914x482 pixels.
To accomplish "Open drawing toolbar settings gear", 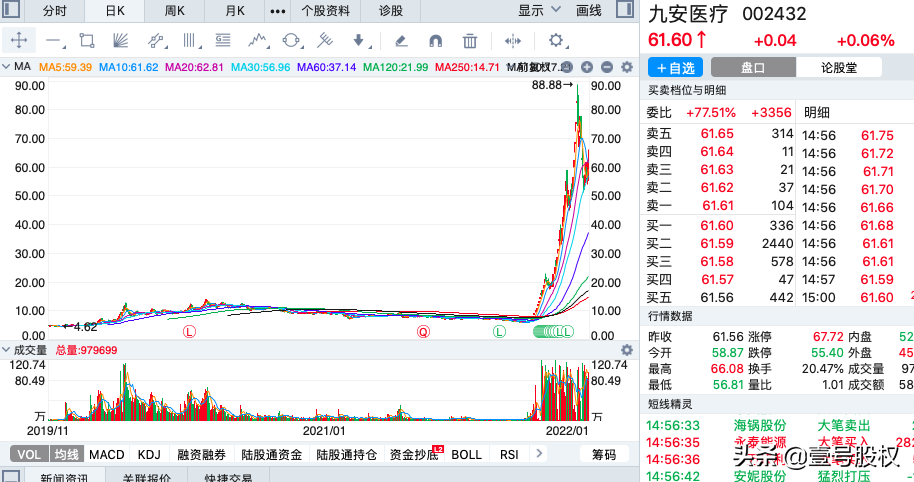I will pyautogui.click(x=557, y=40).
